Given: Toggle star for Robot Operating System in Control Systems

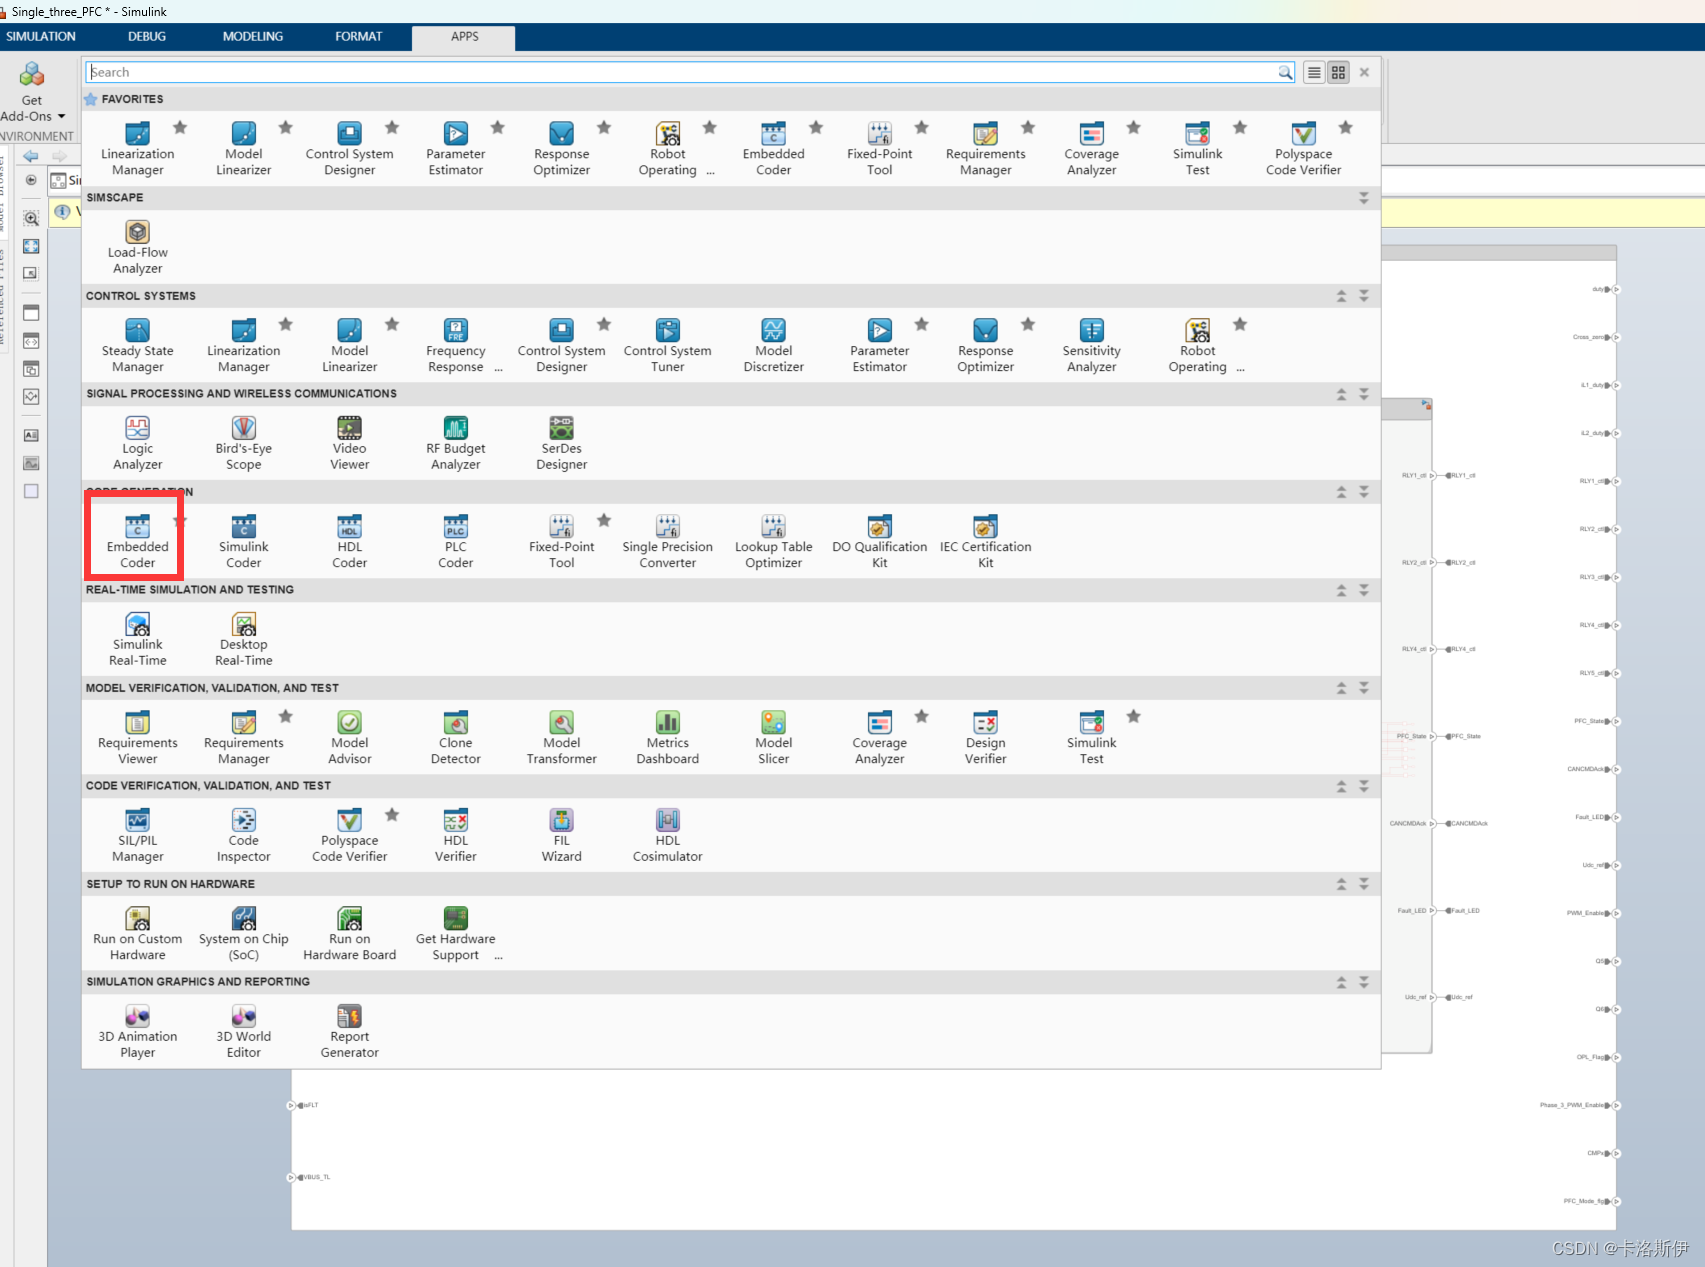Looking at the screenshot, I should (x=1240, y=324).
